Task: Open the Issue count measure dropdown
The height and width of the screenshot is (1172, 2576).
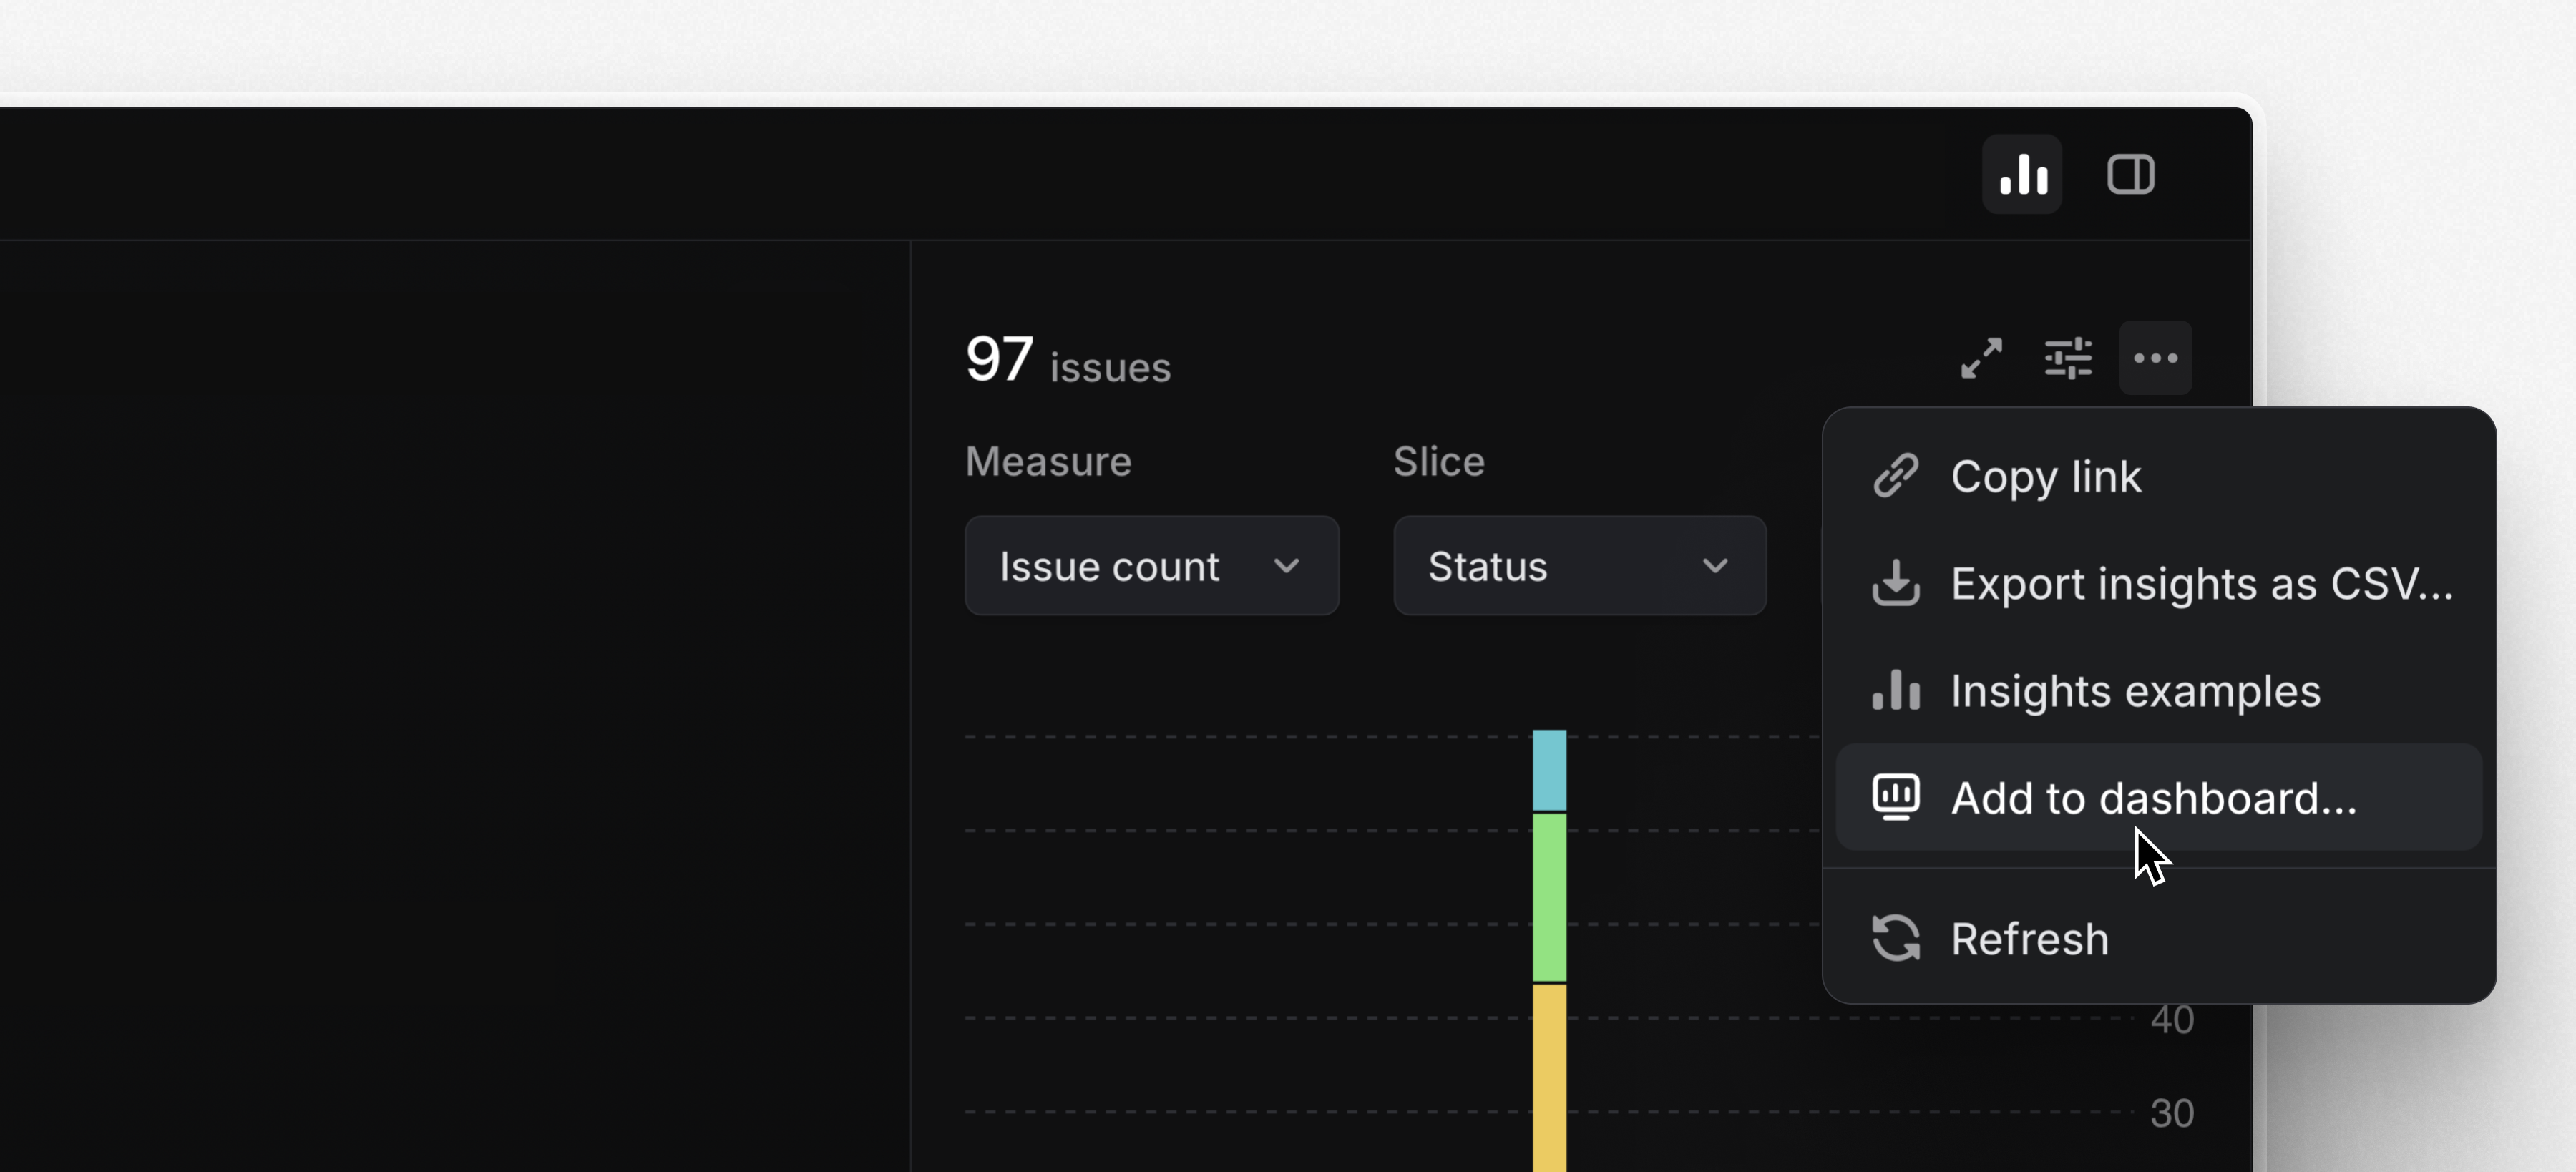Action: pyautogui.click(x=1151, y=566)
